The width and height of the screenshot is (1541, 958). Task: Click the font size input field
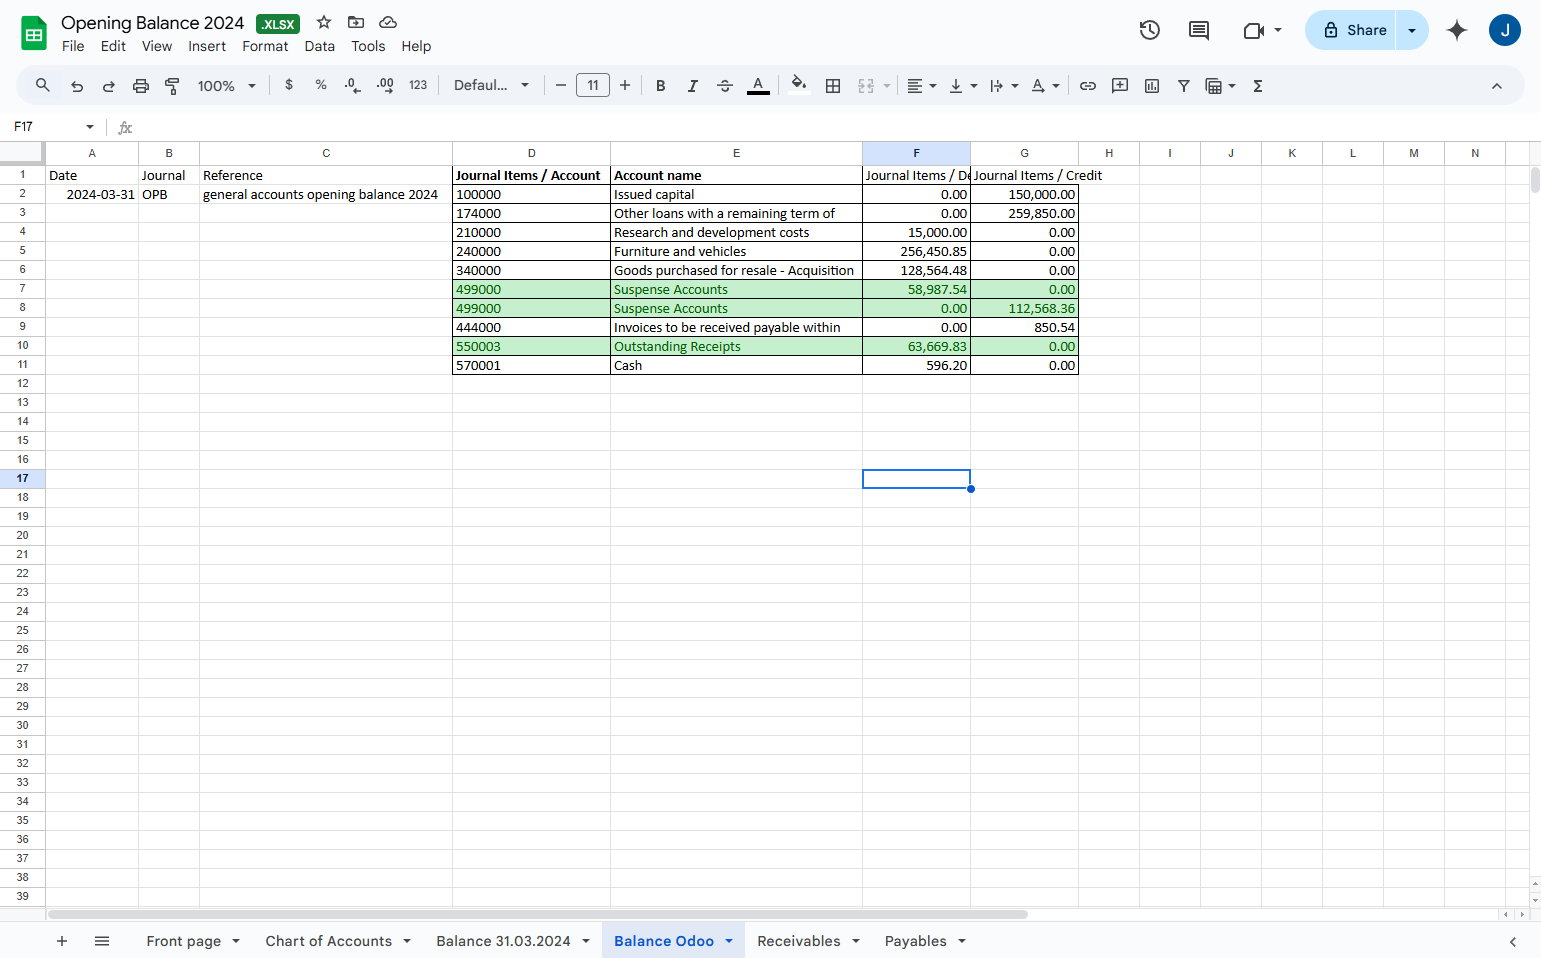593,85
